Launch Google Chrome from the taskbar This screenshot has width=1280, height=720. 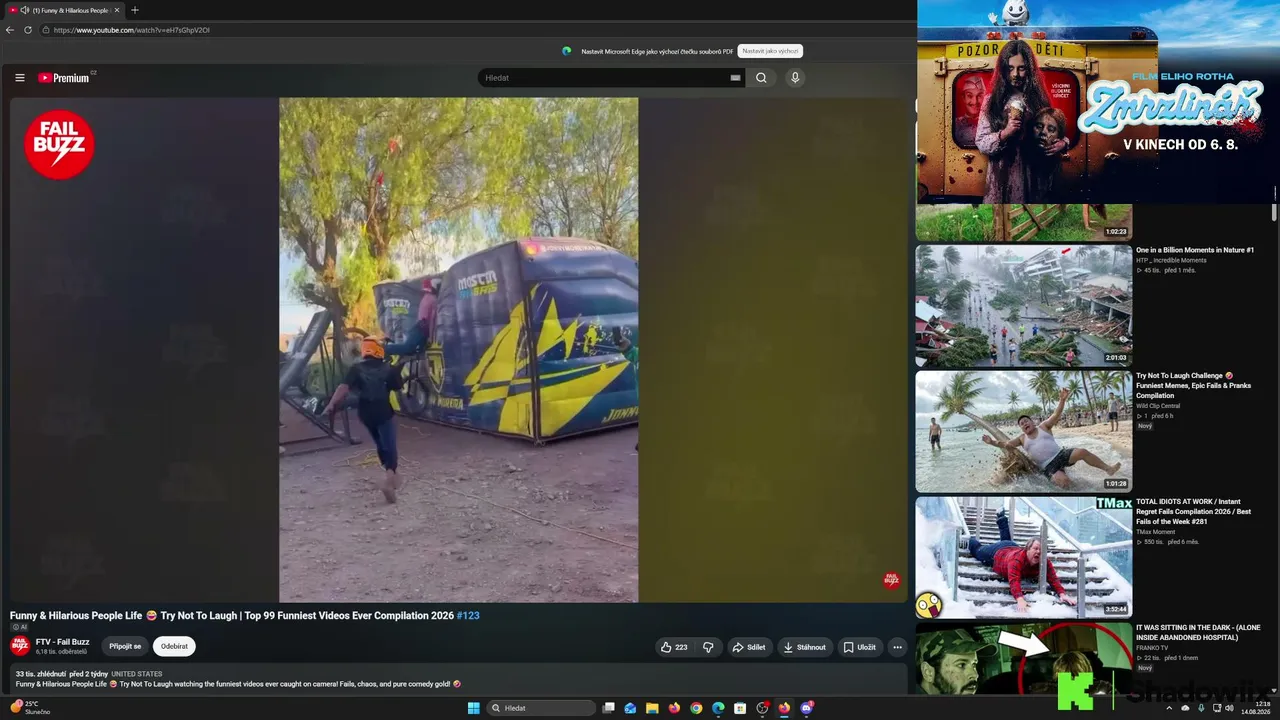pos(696,708)
